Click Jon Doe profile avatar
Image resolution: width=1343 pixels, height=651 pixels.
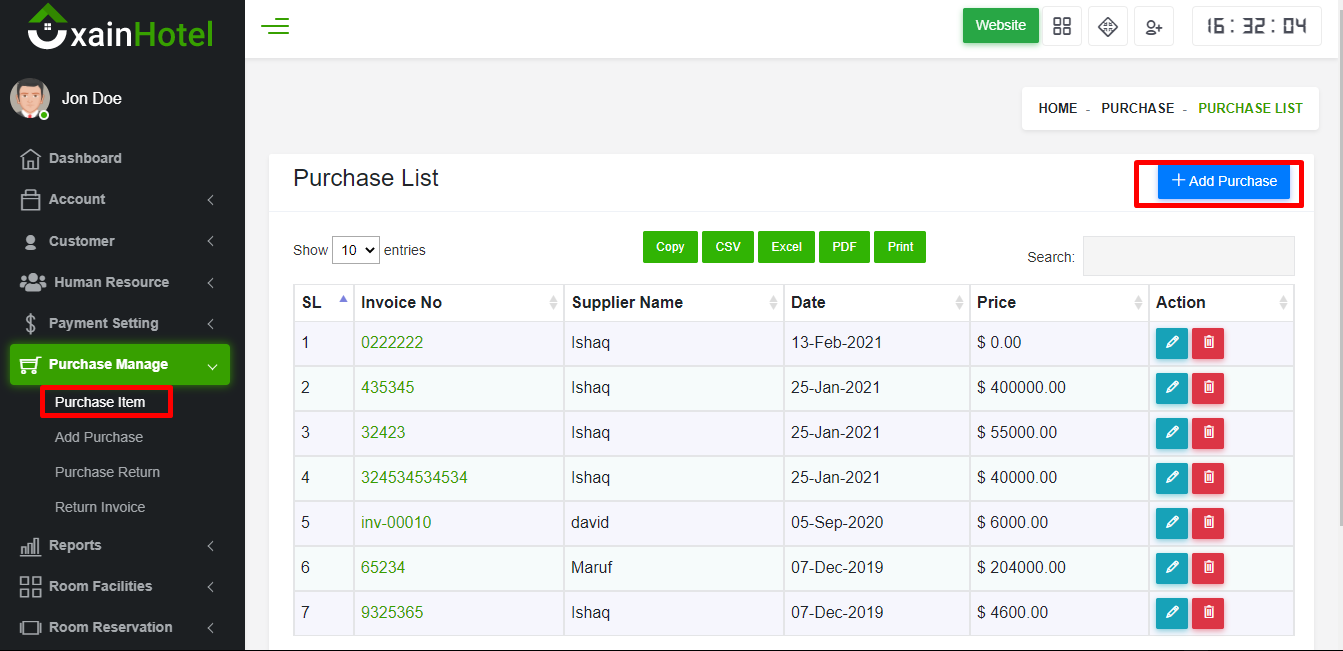[x=30, y=98]
